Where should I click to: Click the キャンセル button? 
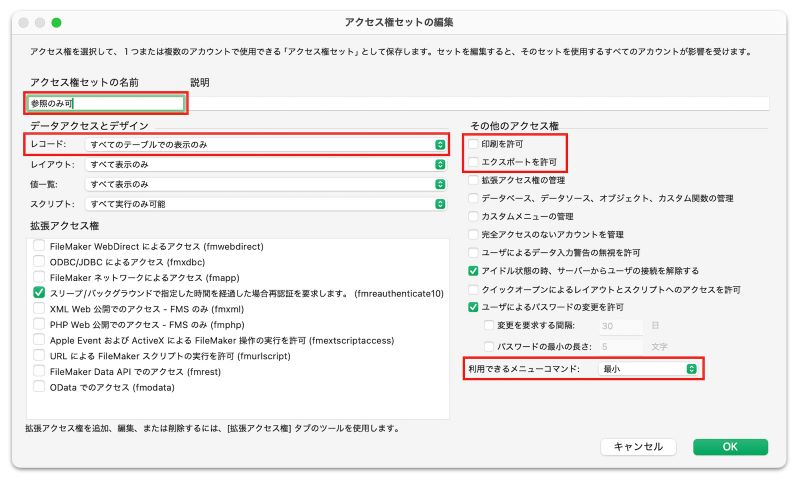[x=638, y=447]
